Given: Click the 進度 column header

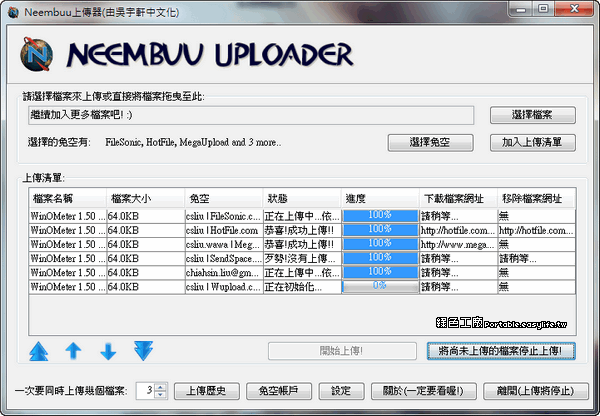Looking at the screenshot, I should pos(380,199).
